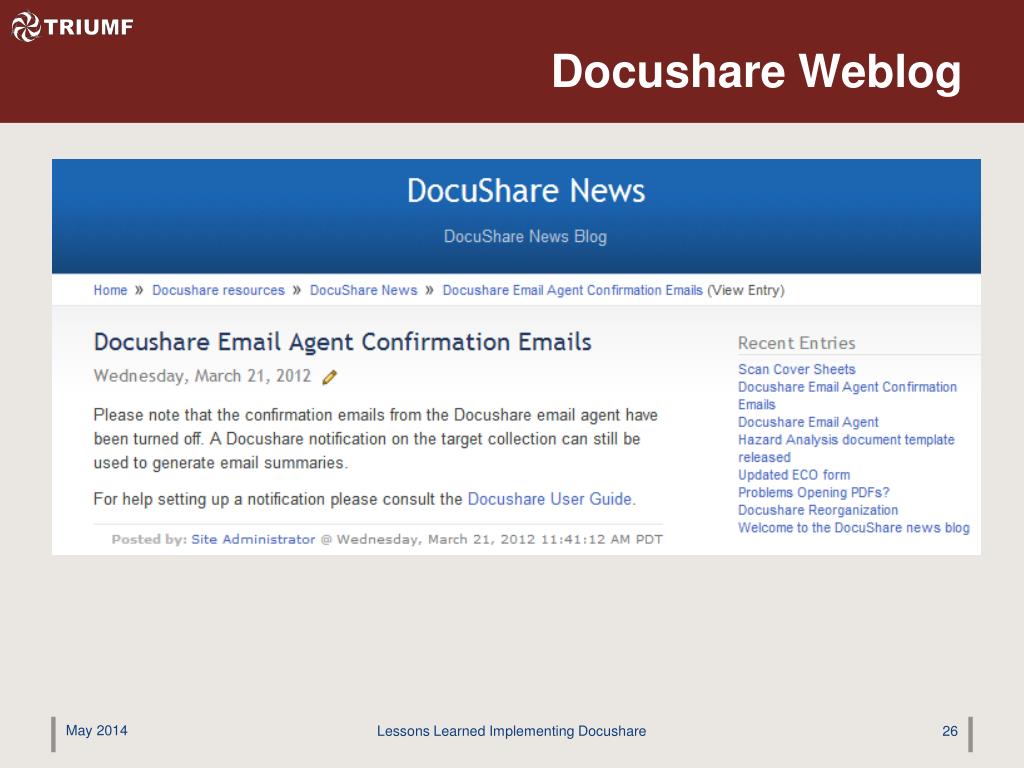Open breadcrumb Docushare Email Agent Confirmation Emails
The width and height of the screenshot is (1024, 768).
click(x=573, y=290)
